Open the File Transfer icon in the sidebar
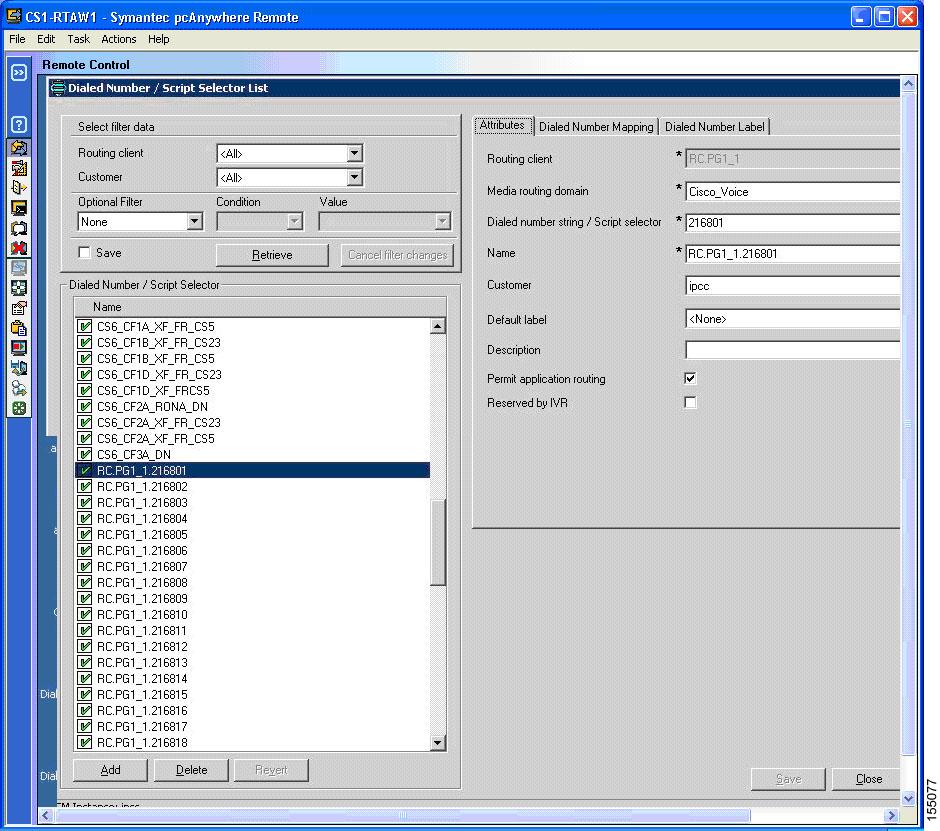Viewport: 940px width, 831px height. pos(19,168)
